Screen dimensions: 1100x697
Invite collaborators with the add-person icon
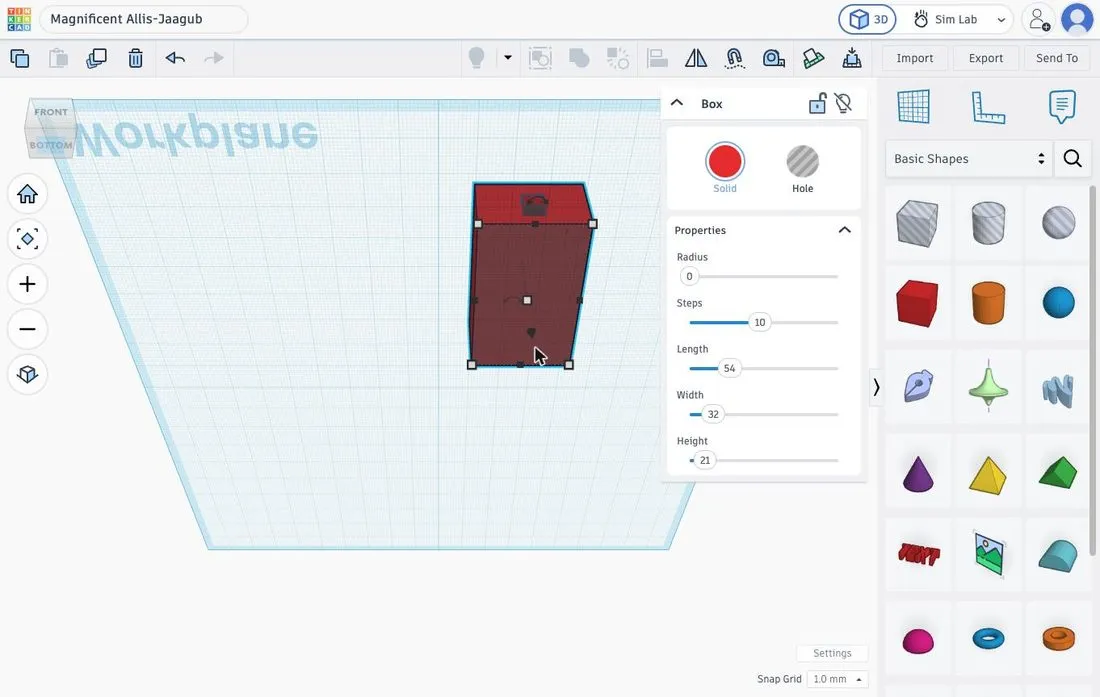[x=1038, y=20]
